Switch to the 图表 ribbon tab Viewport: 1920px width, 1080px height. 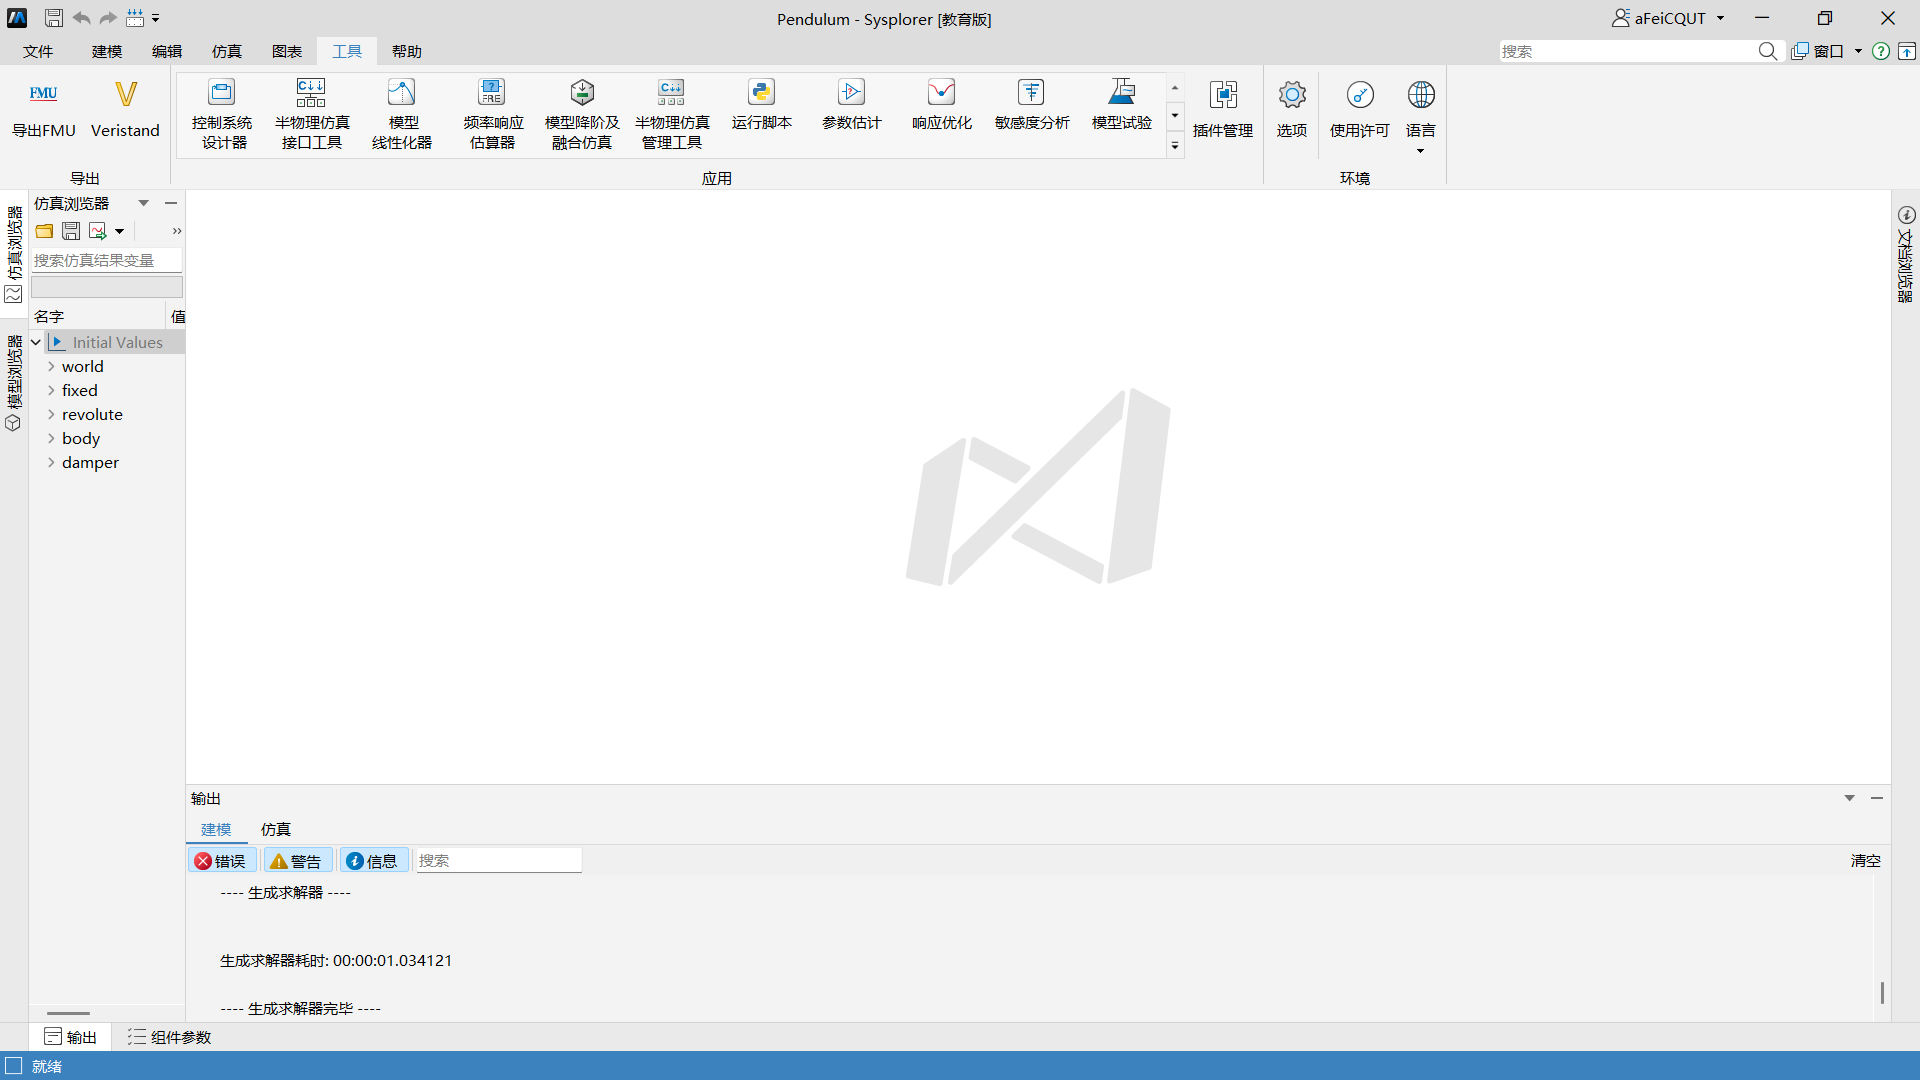coord(287,51)
